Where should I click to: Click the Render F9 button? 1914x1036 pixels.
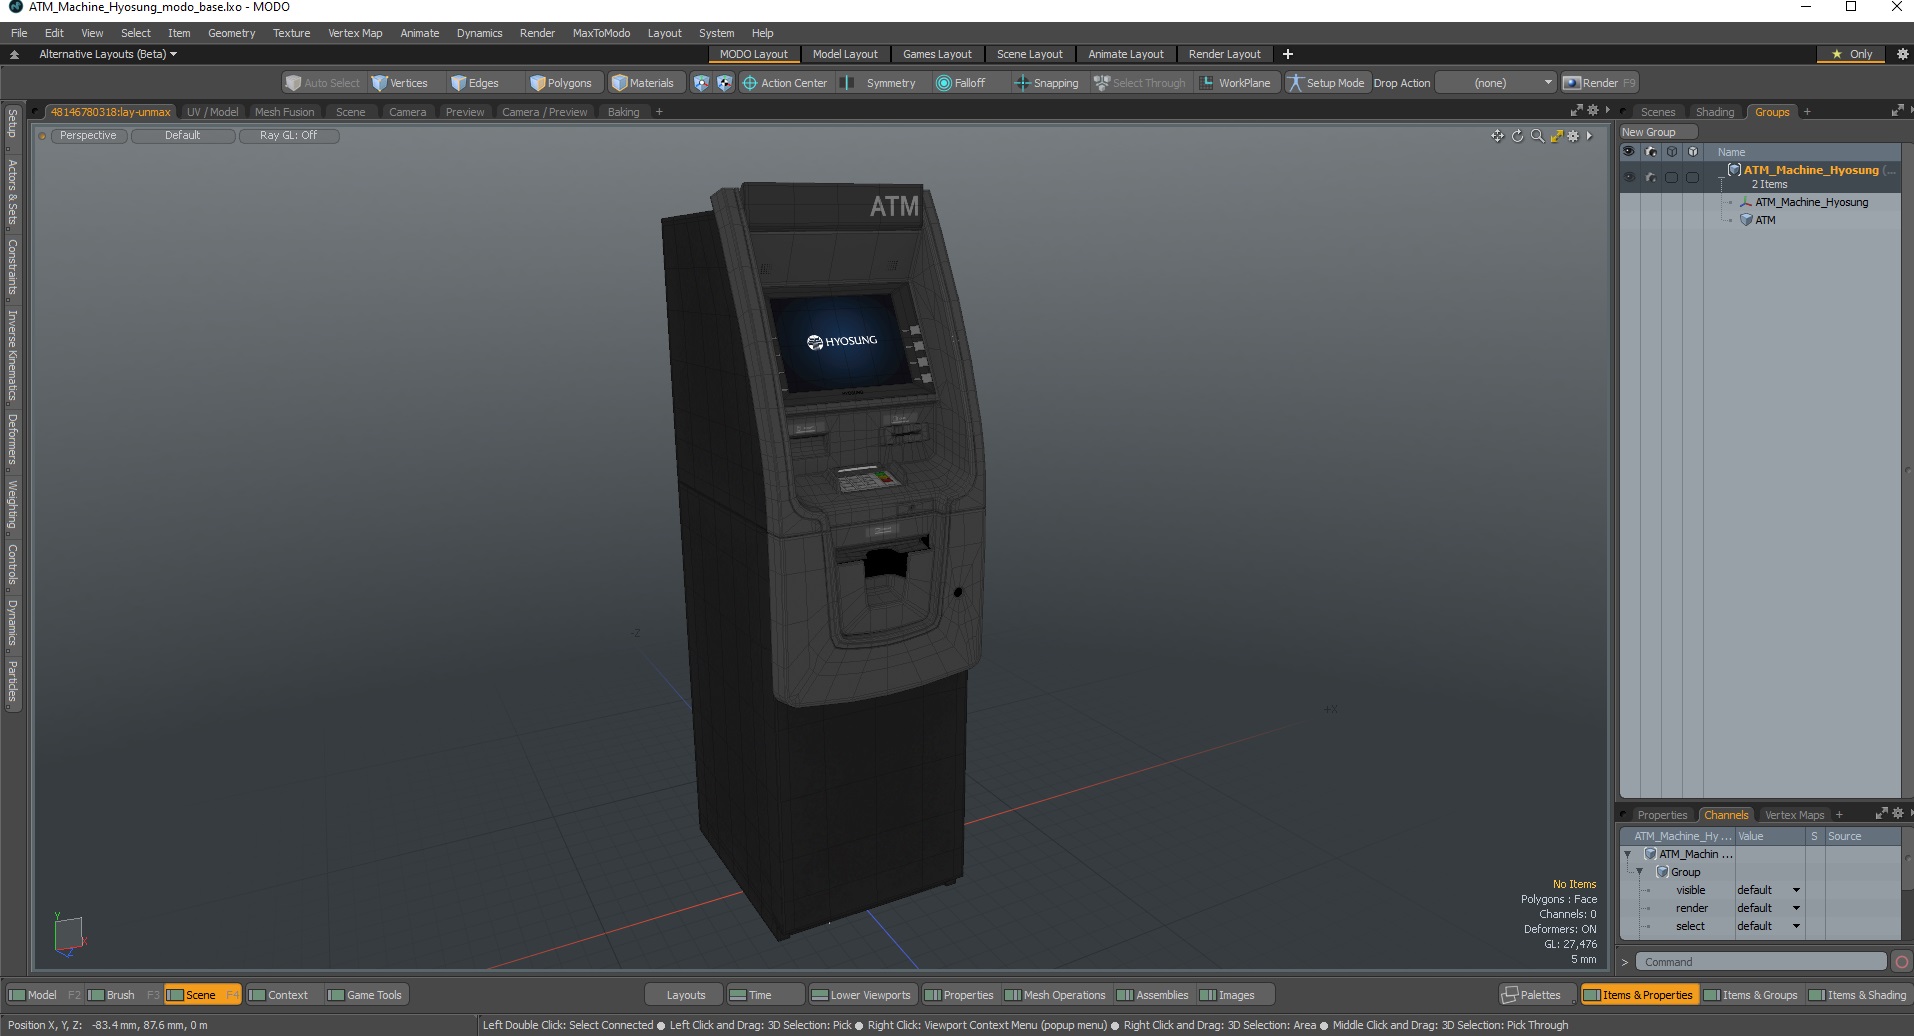[x=1600, y=83]
